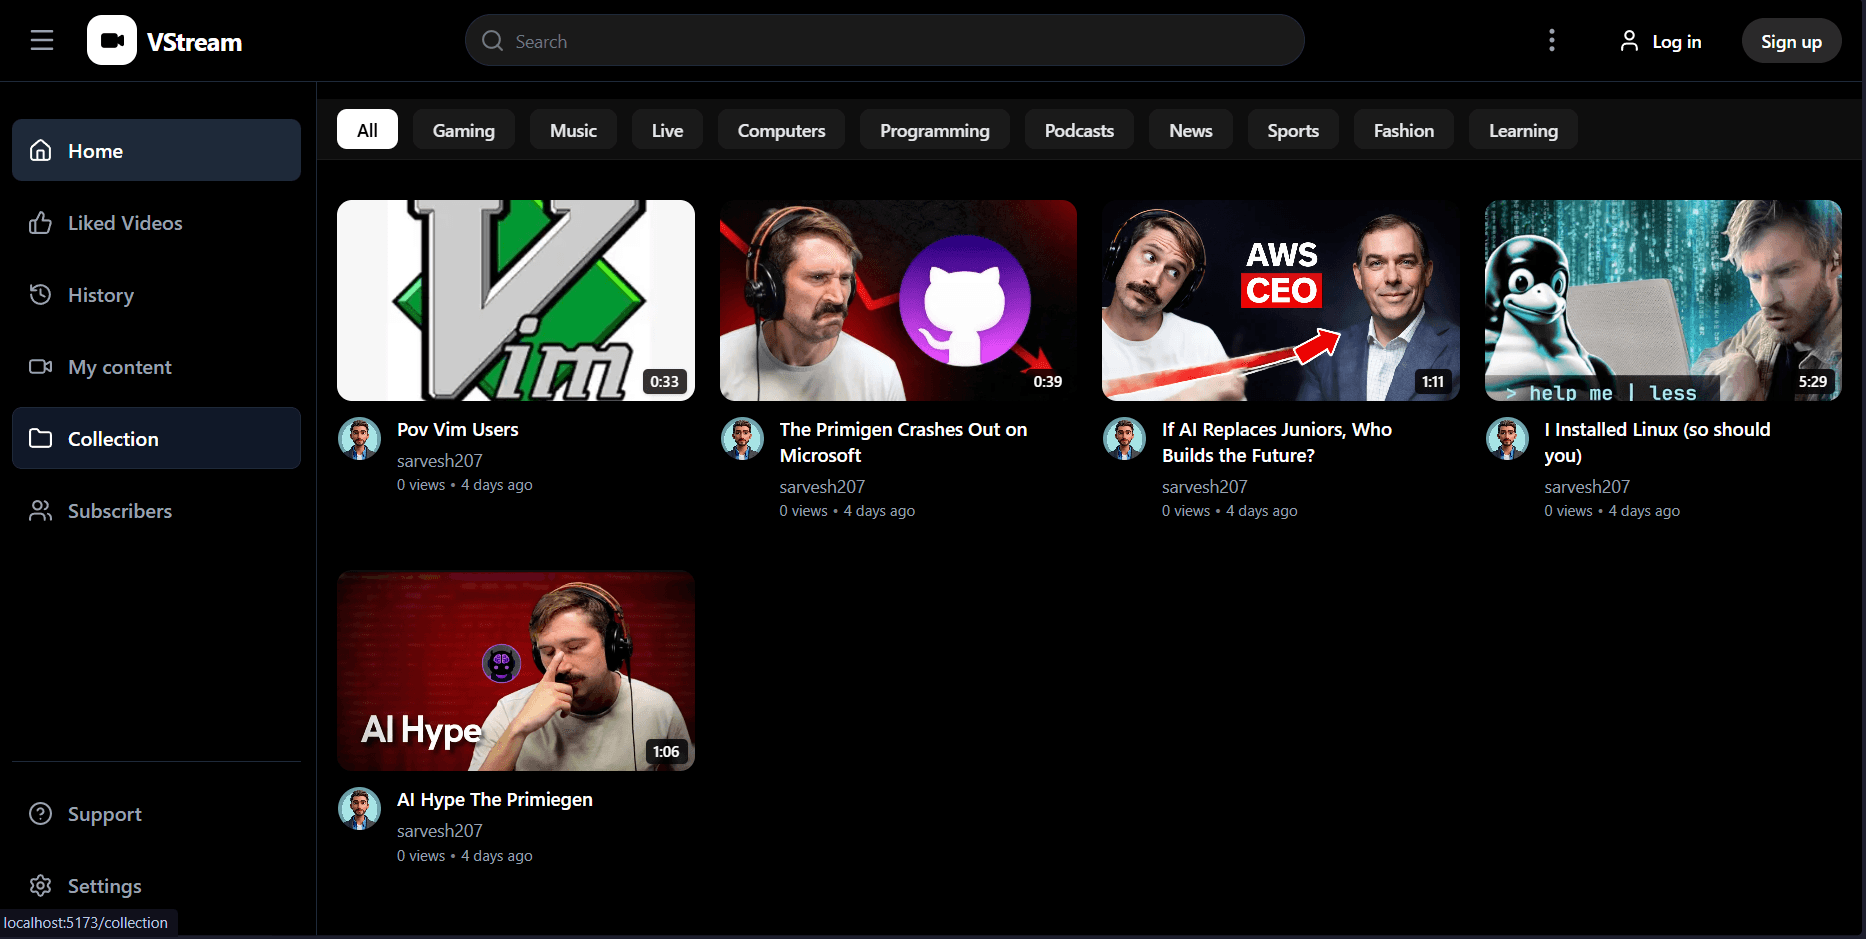This screenshot has height=939, width=1866.
Task: Open Subscribers via the people icon
Action: [x=40, y=510]
